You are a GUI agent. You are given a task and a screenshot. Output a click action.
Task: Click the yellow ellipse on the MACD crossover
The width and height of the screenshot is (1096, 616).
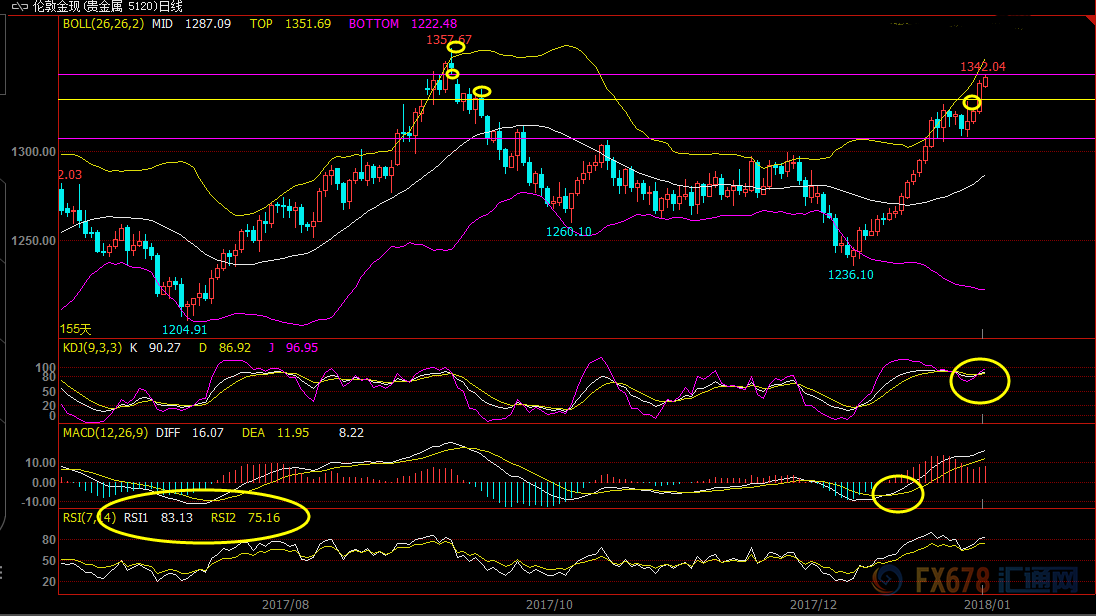pyautogui.click(x=897, y=493)
